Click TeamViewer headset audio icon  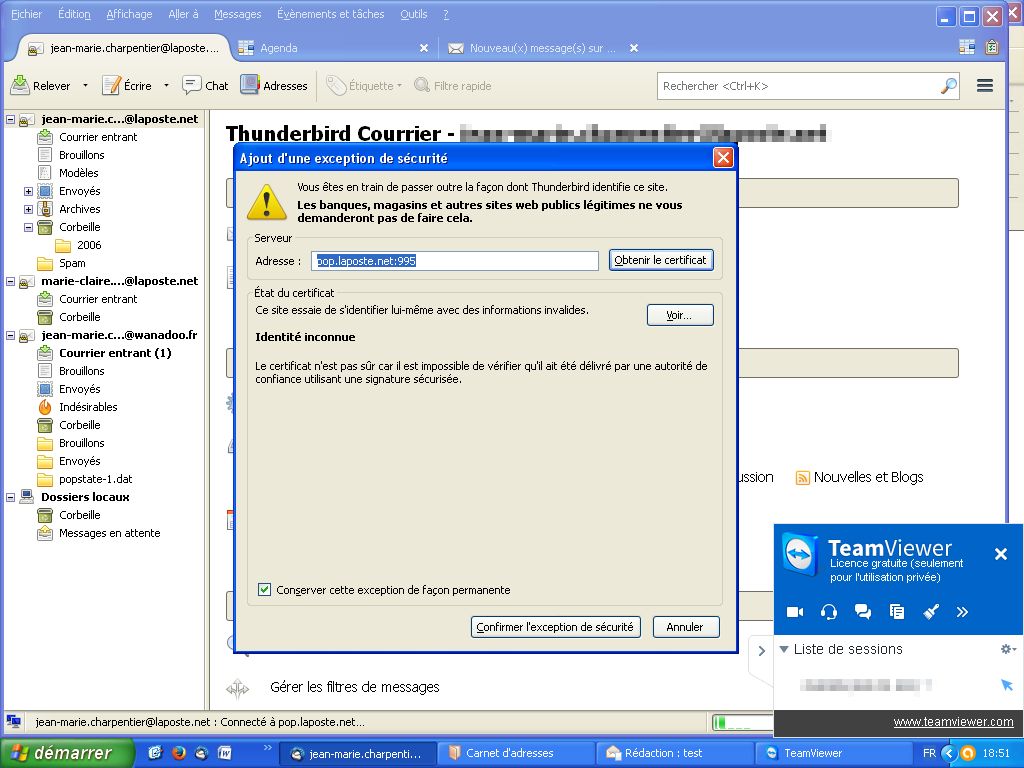tap(829, 612)
